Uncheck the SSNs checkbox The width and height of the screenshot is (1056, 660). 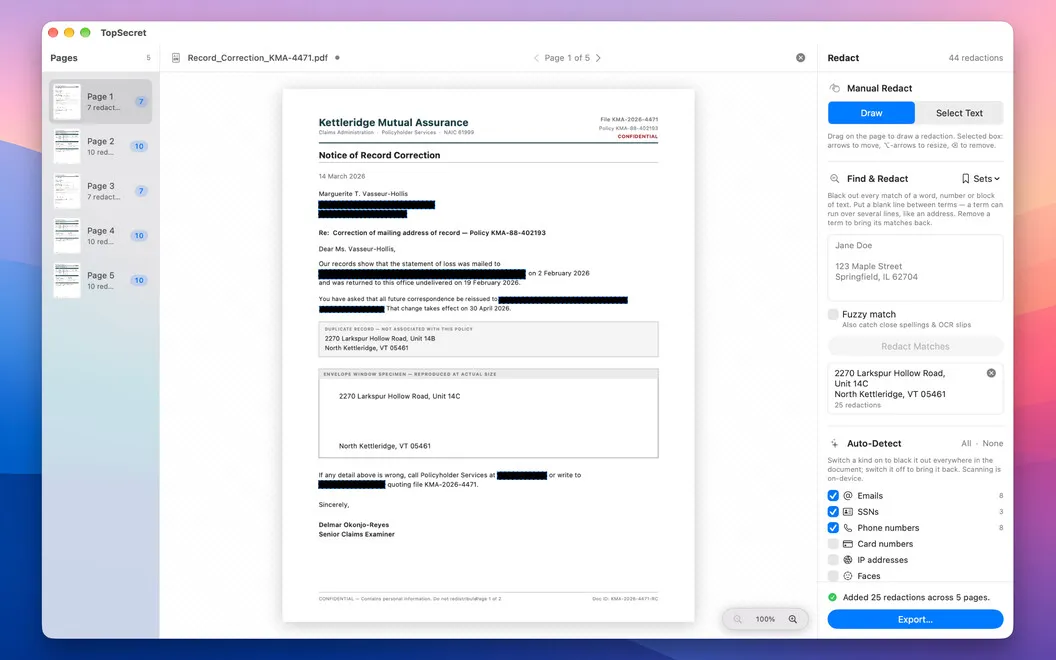pos(833,512)
